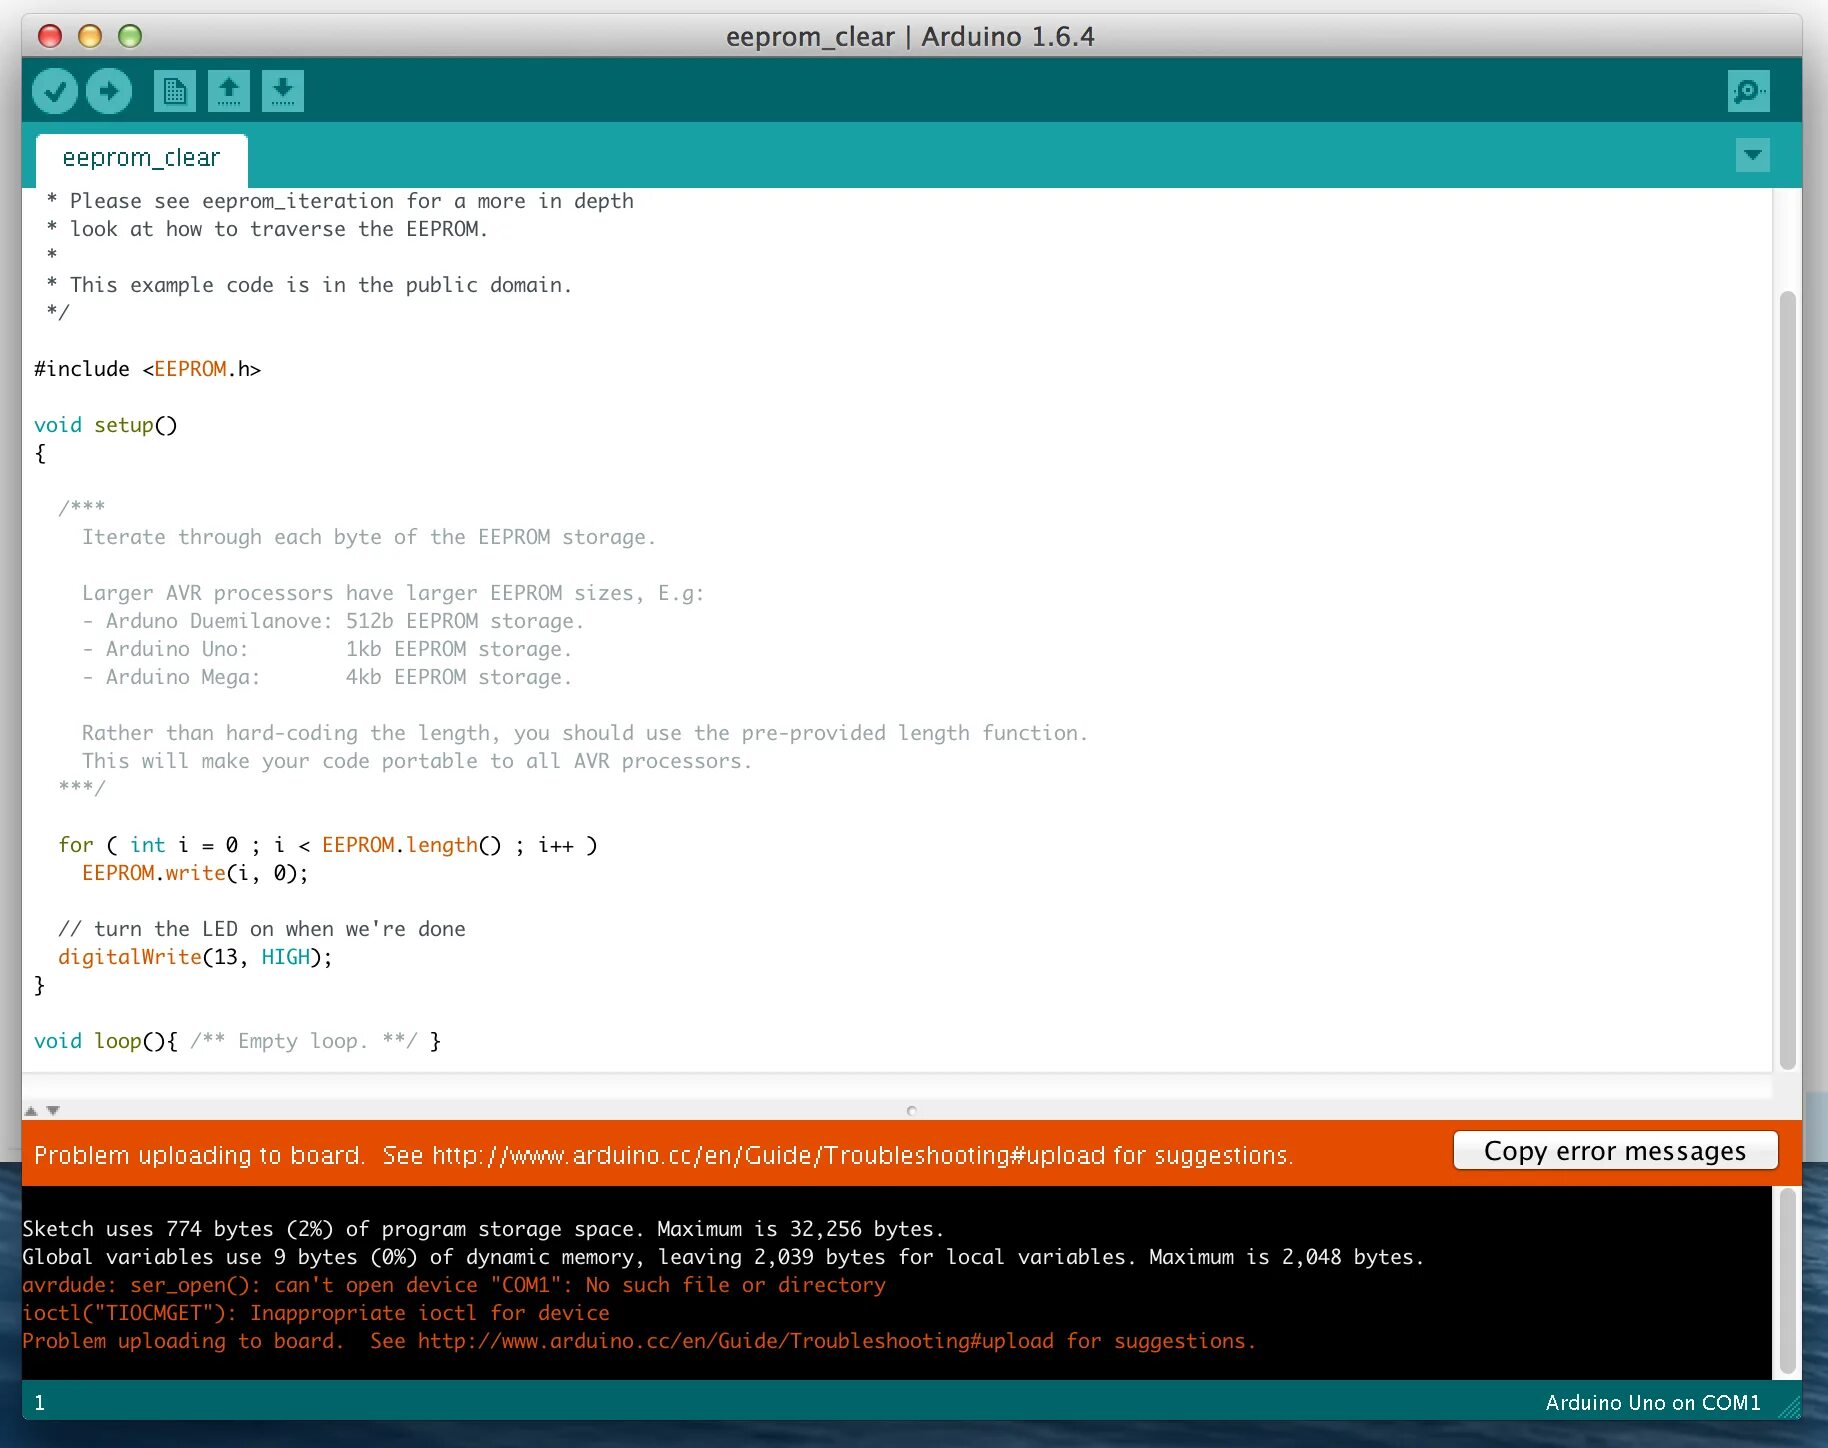
Task: Click the 'Problem uploading to board' console line
Action: pyautogui.click(x=639, y=1341)
